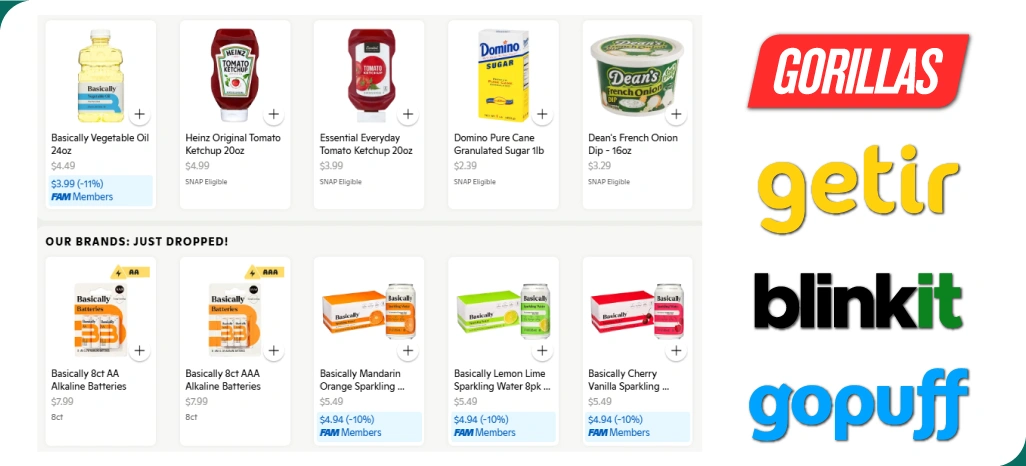
Task: Add Heinz Original Tomato Ketchup to cart
Action: (274, 115)
